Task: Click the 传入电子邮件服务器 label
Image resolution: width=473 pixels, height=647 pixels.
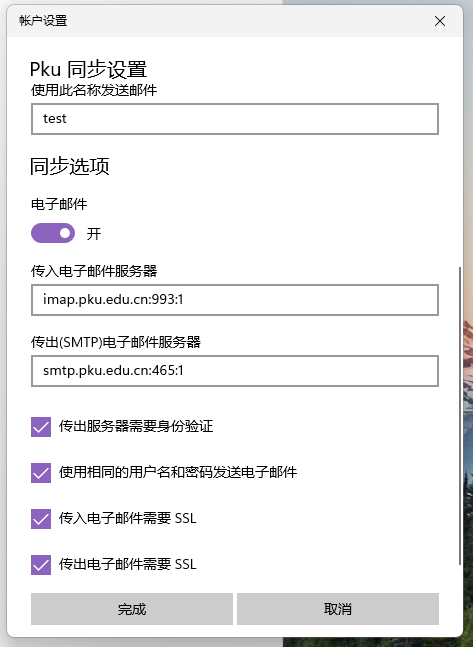Action: [94, 271]
